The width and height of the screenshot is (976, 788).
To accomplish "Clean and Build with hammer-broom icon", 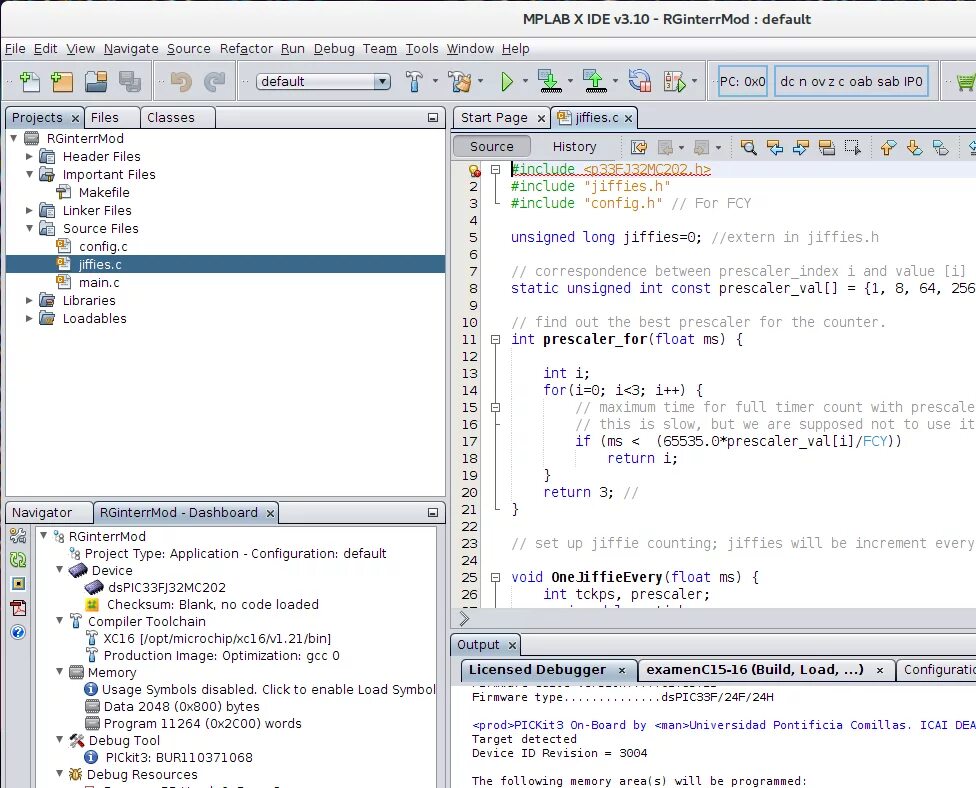I will click(460, 81).
